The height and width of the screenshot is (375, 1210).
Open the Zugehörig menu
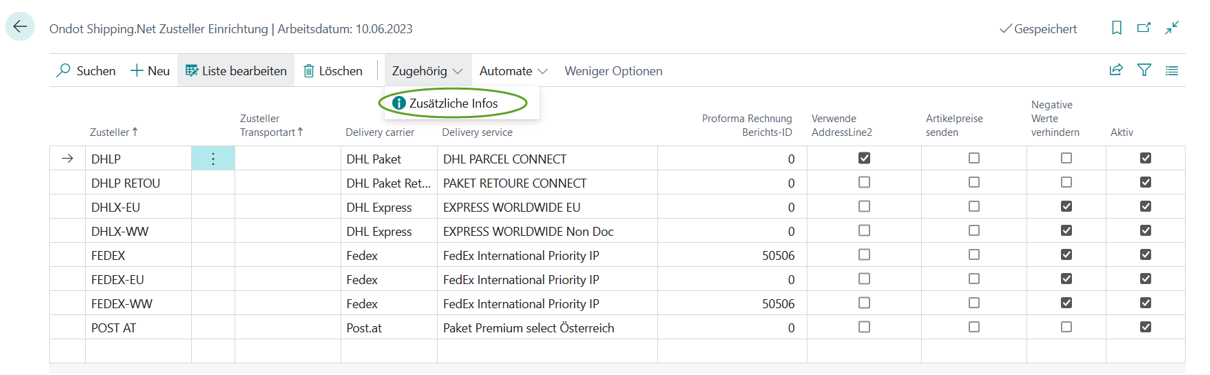[427, 71]
